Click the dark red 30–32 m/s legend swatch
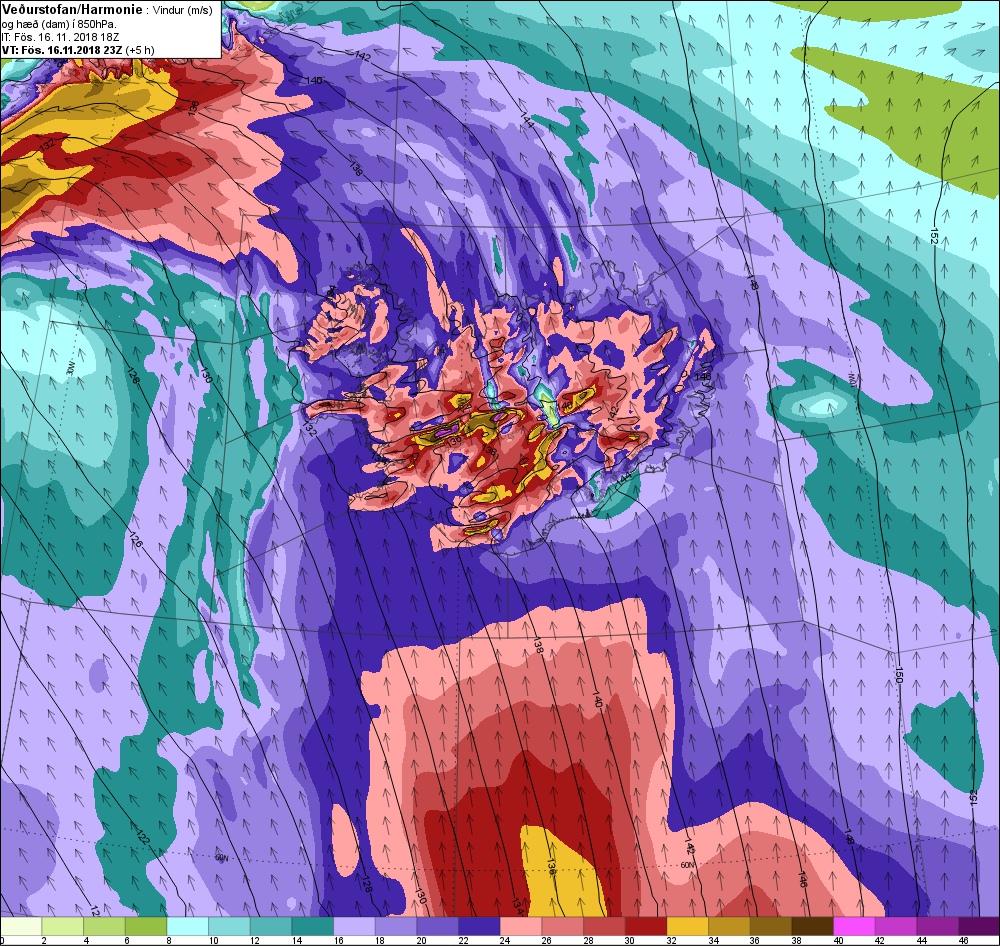Screen dimensions: 1000x946 click(645, 926)
